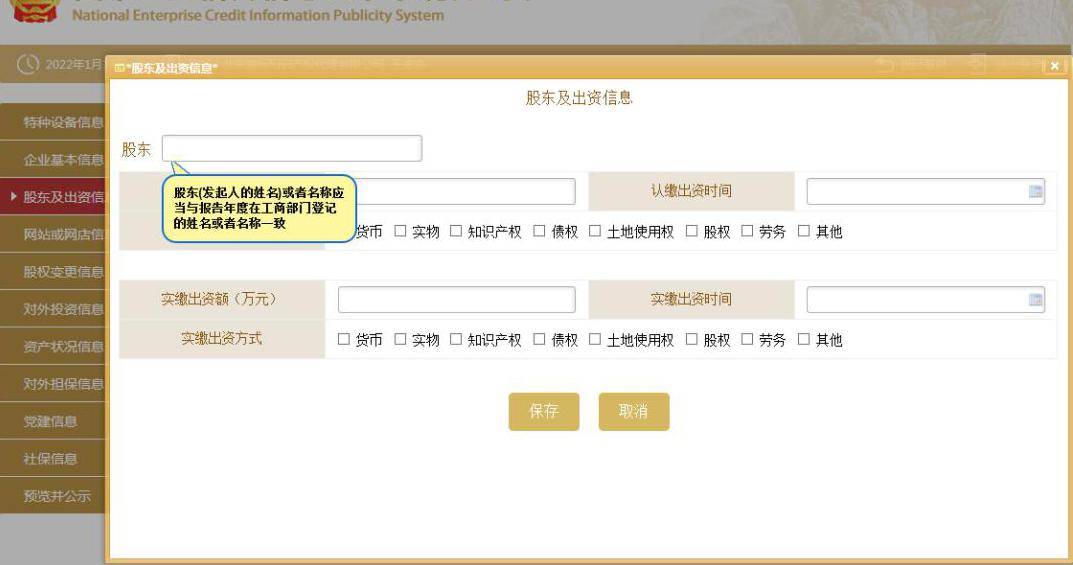Tick 货币 in the 实缴出资方式 row

click(344, 339)
